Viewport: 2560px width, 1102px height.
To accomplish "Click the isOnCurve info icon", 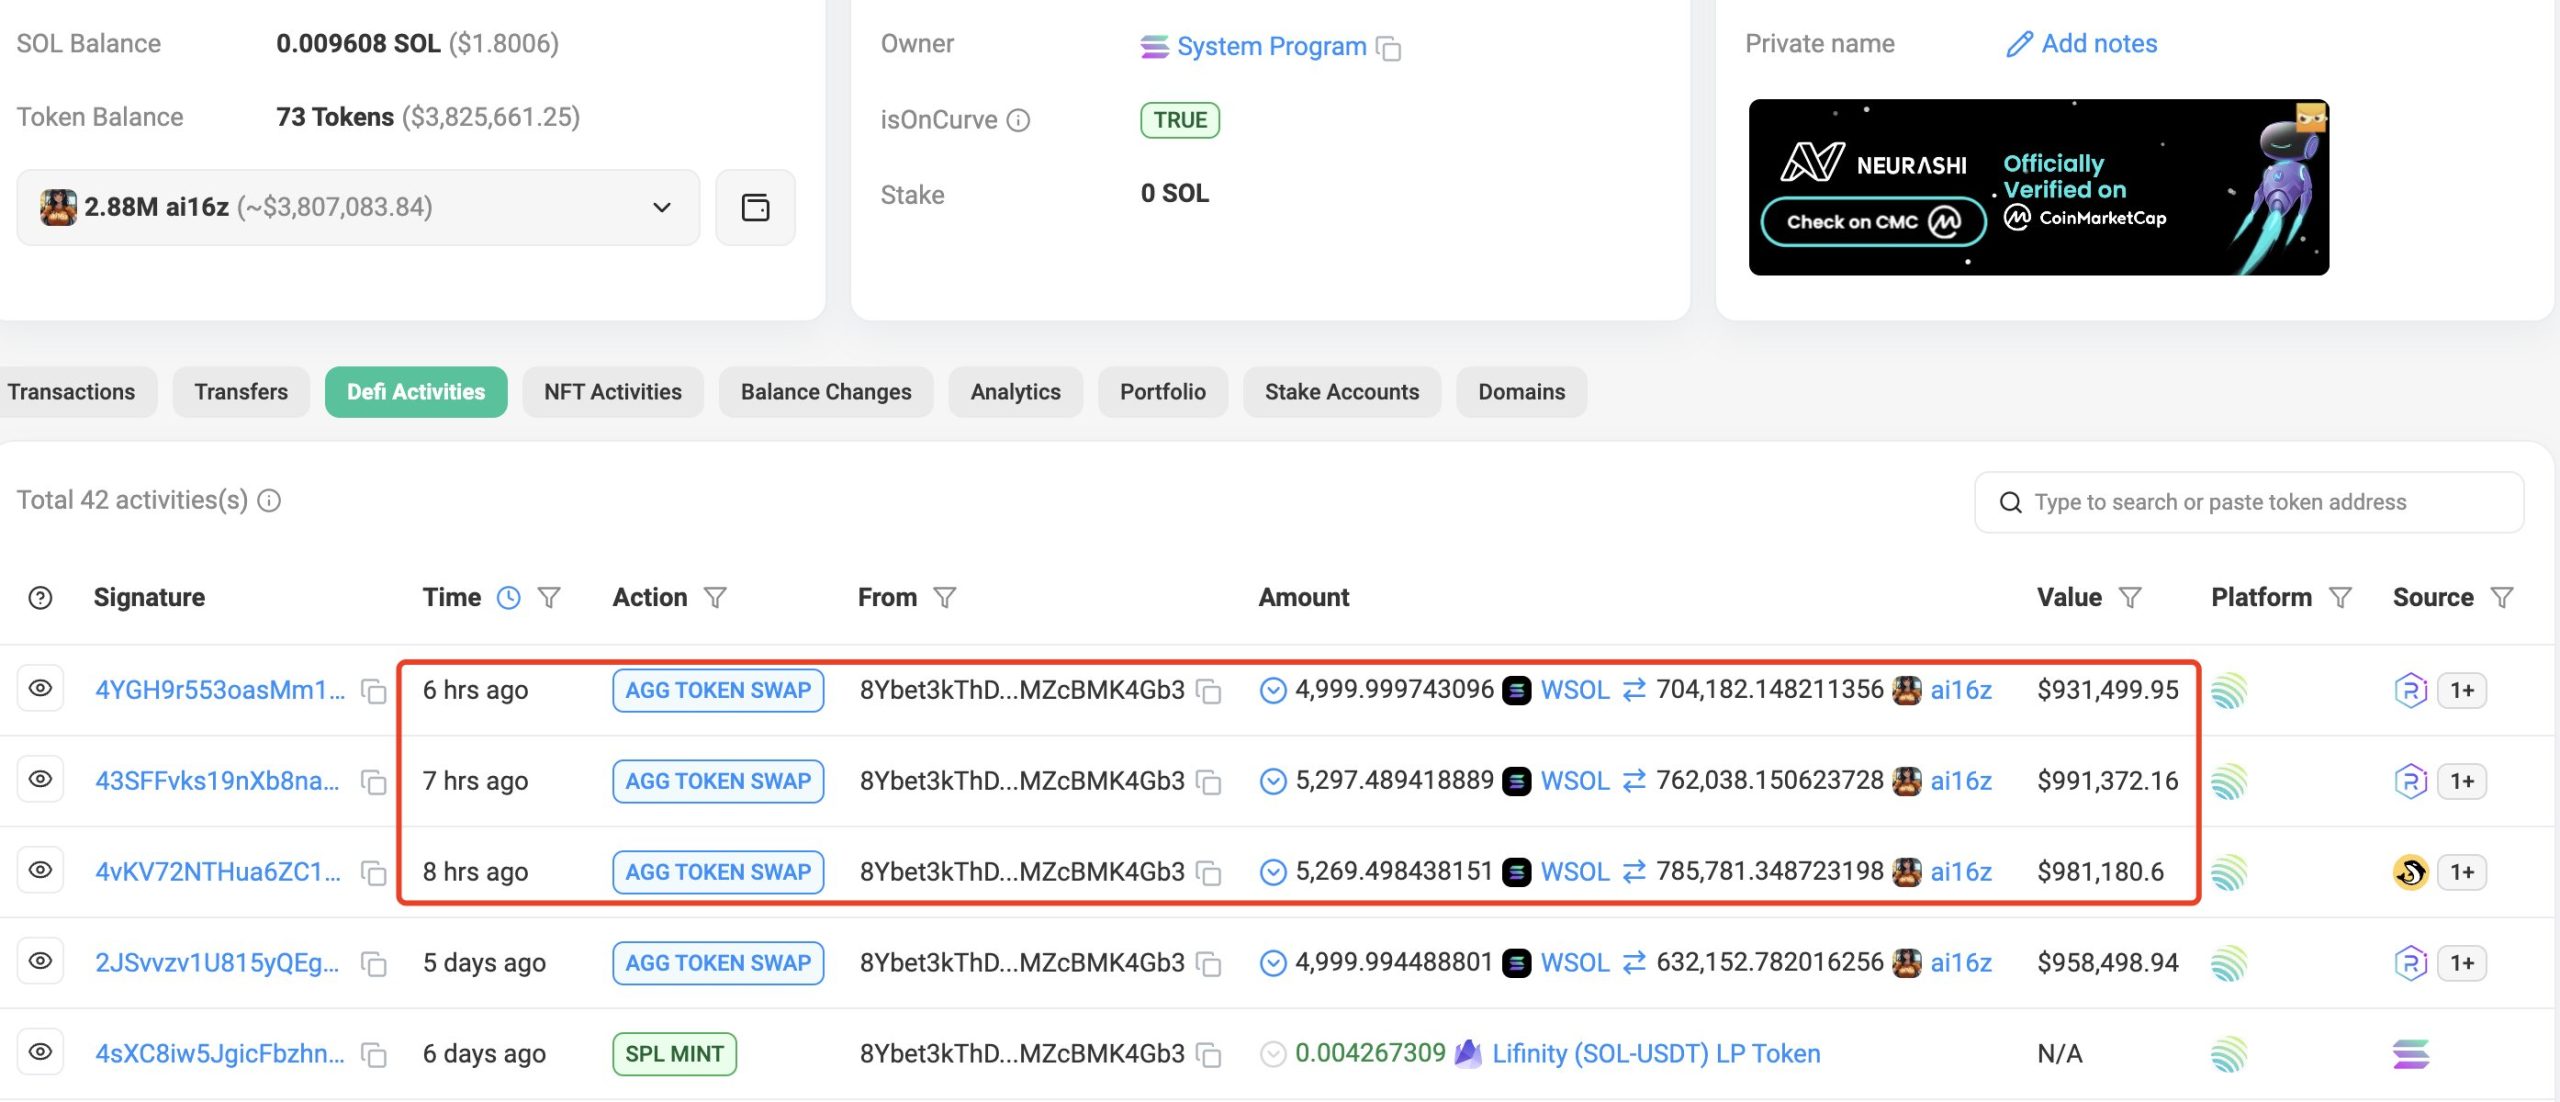I will pyautogui.click(x=1018, y=121).
